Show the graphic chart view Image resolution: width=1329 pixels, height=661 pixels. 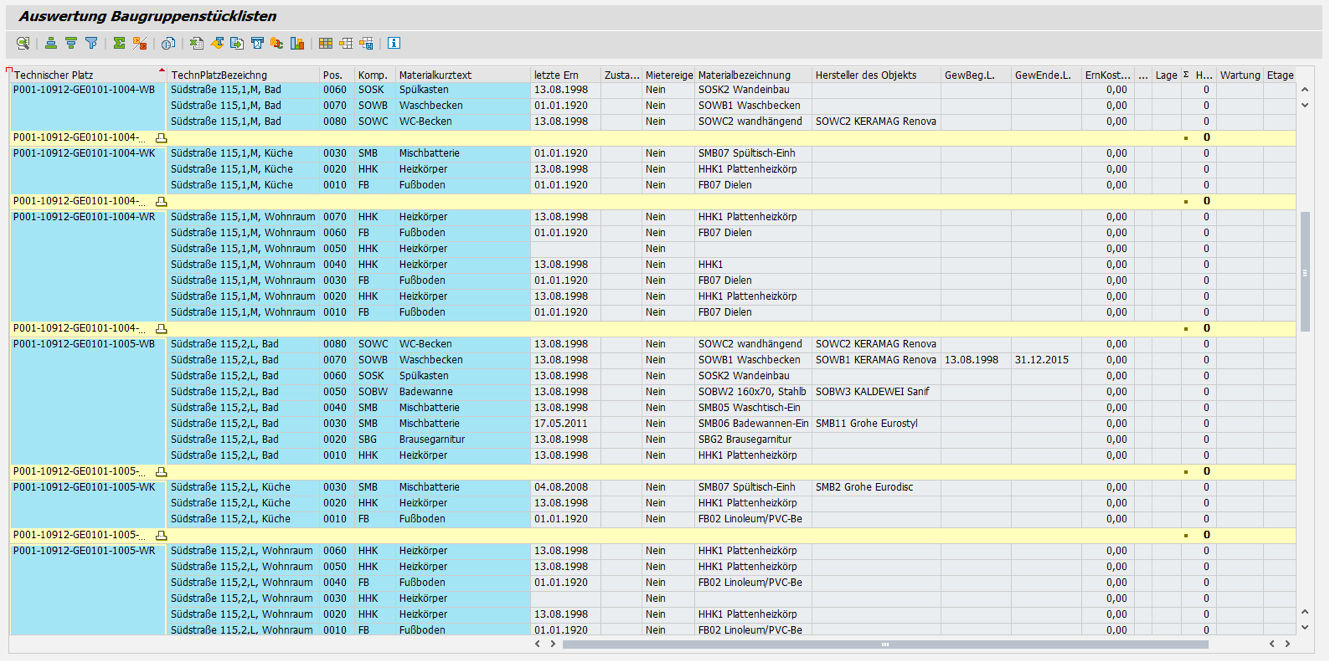(x=297, y=44)
